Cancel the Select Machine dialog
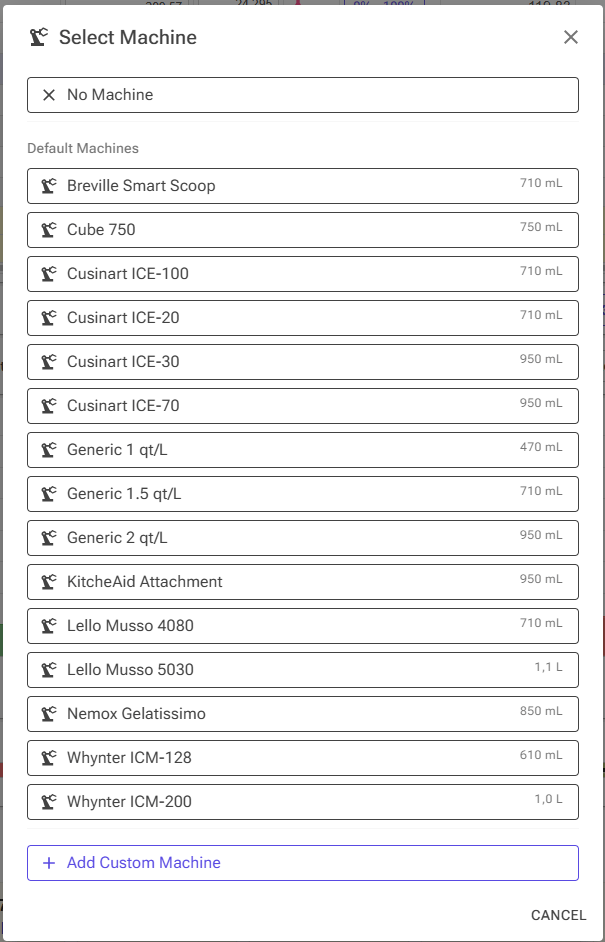 558,915
